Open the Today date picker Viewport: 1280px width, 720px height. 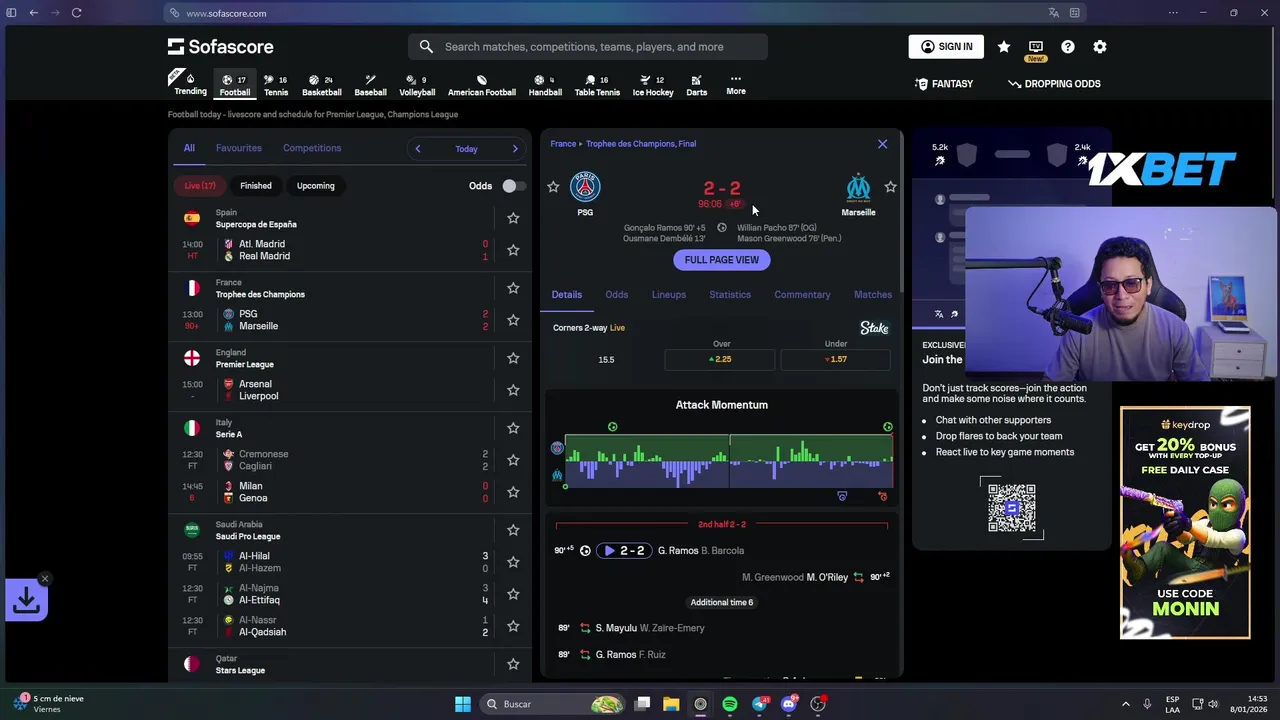[x=466, y=149]
